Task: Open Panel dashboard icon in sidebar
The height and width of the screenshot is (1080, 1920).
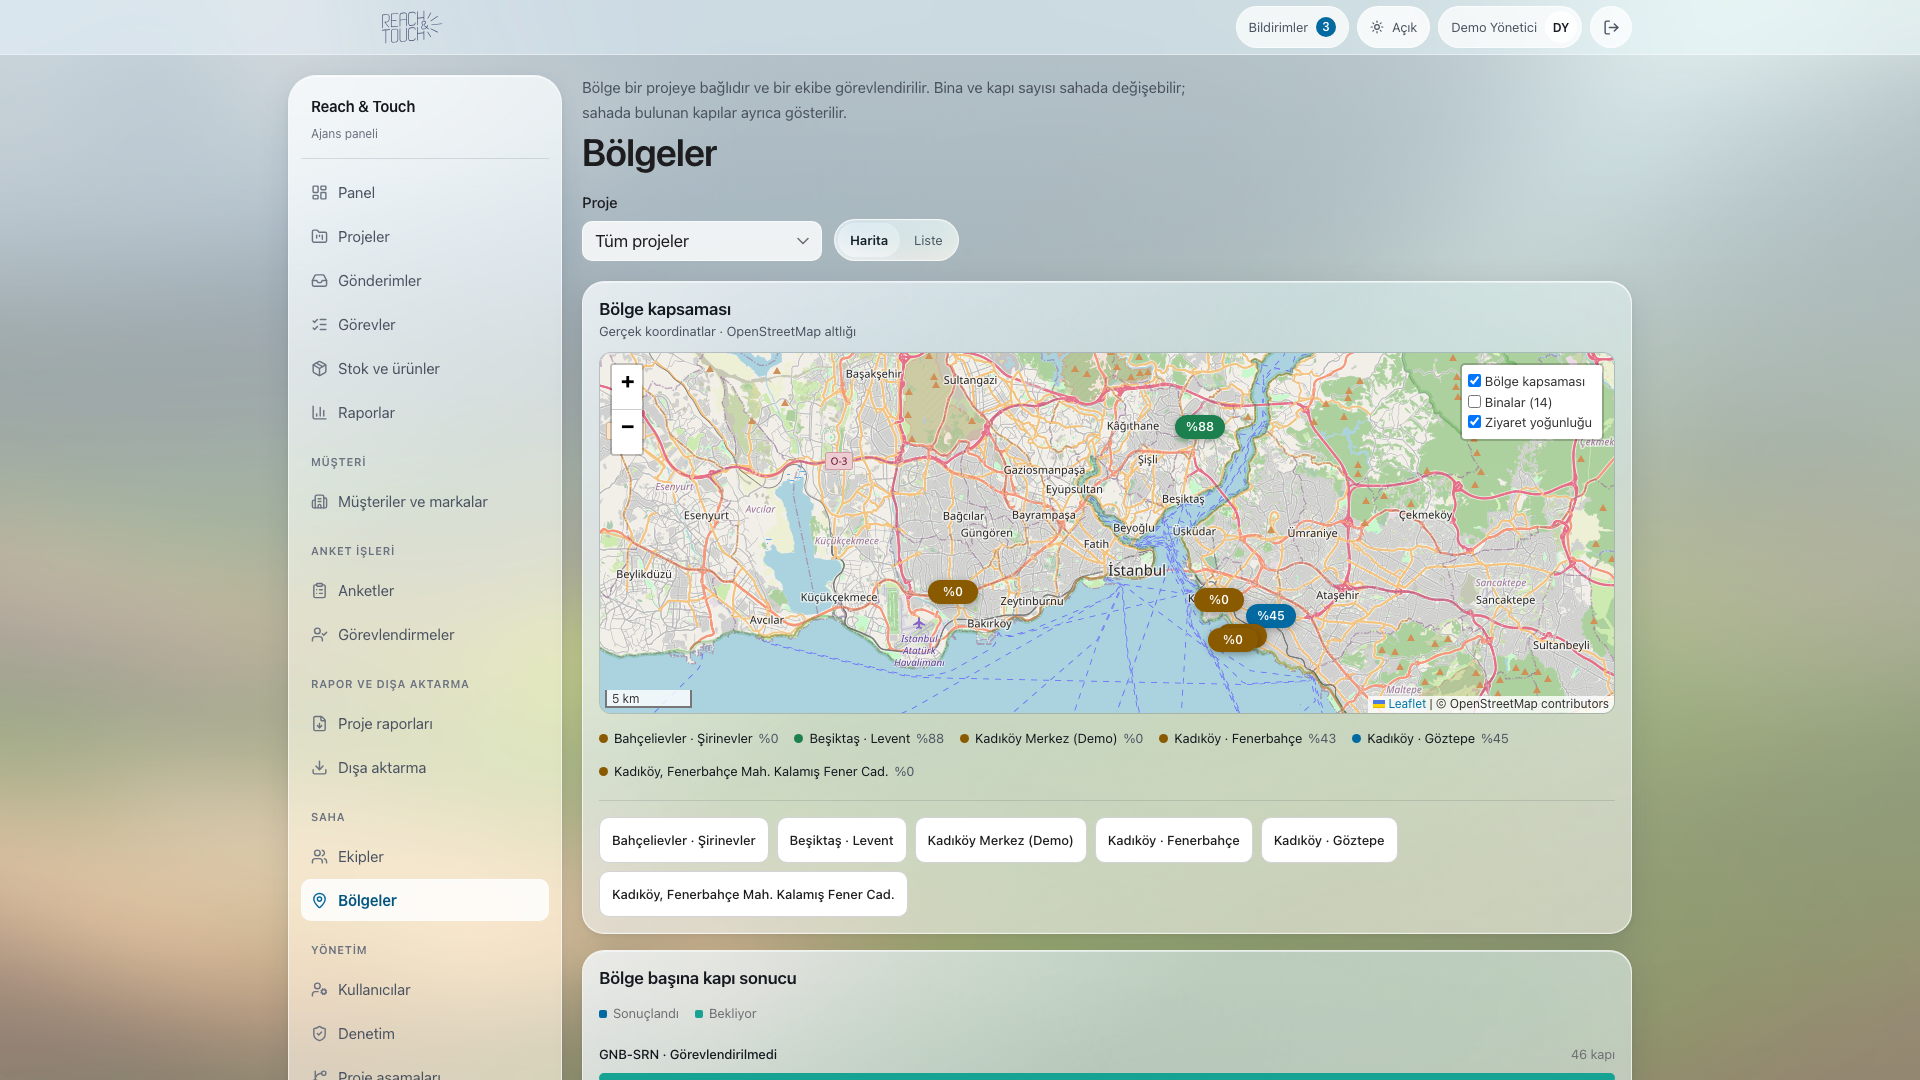Action: click(x=319, y=193)
